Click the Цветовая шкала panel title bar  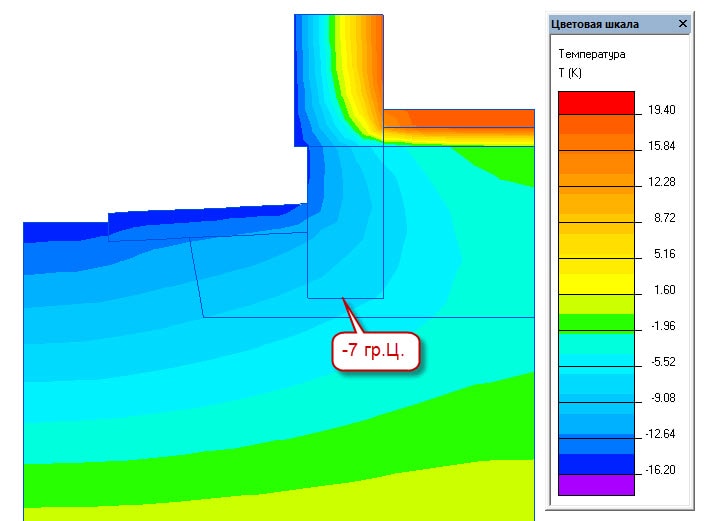pyautogui.click(x=600, y=23)
